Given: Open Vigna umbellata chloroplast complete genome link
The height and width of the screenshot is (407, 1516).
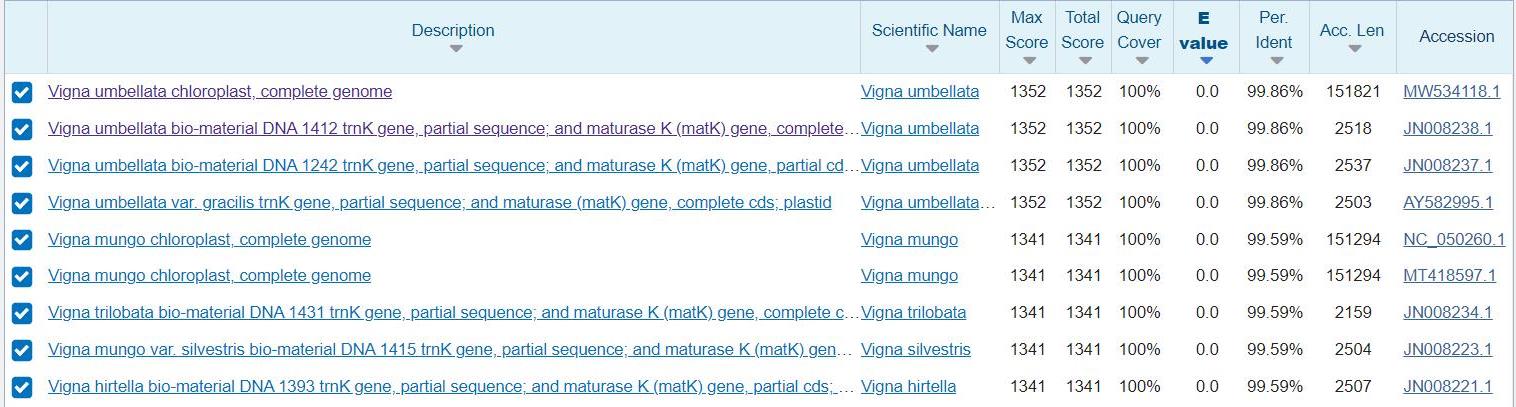Looking at the screenshot, I should tap(220, 92).
